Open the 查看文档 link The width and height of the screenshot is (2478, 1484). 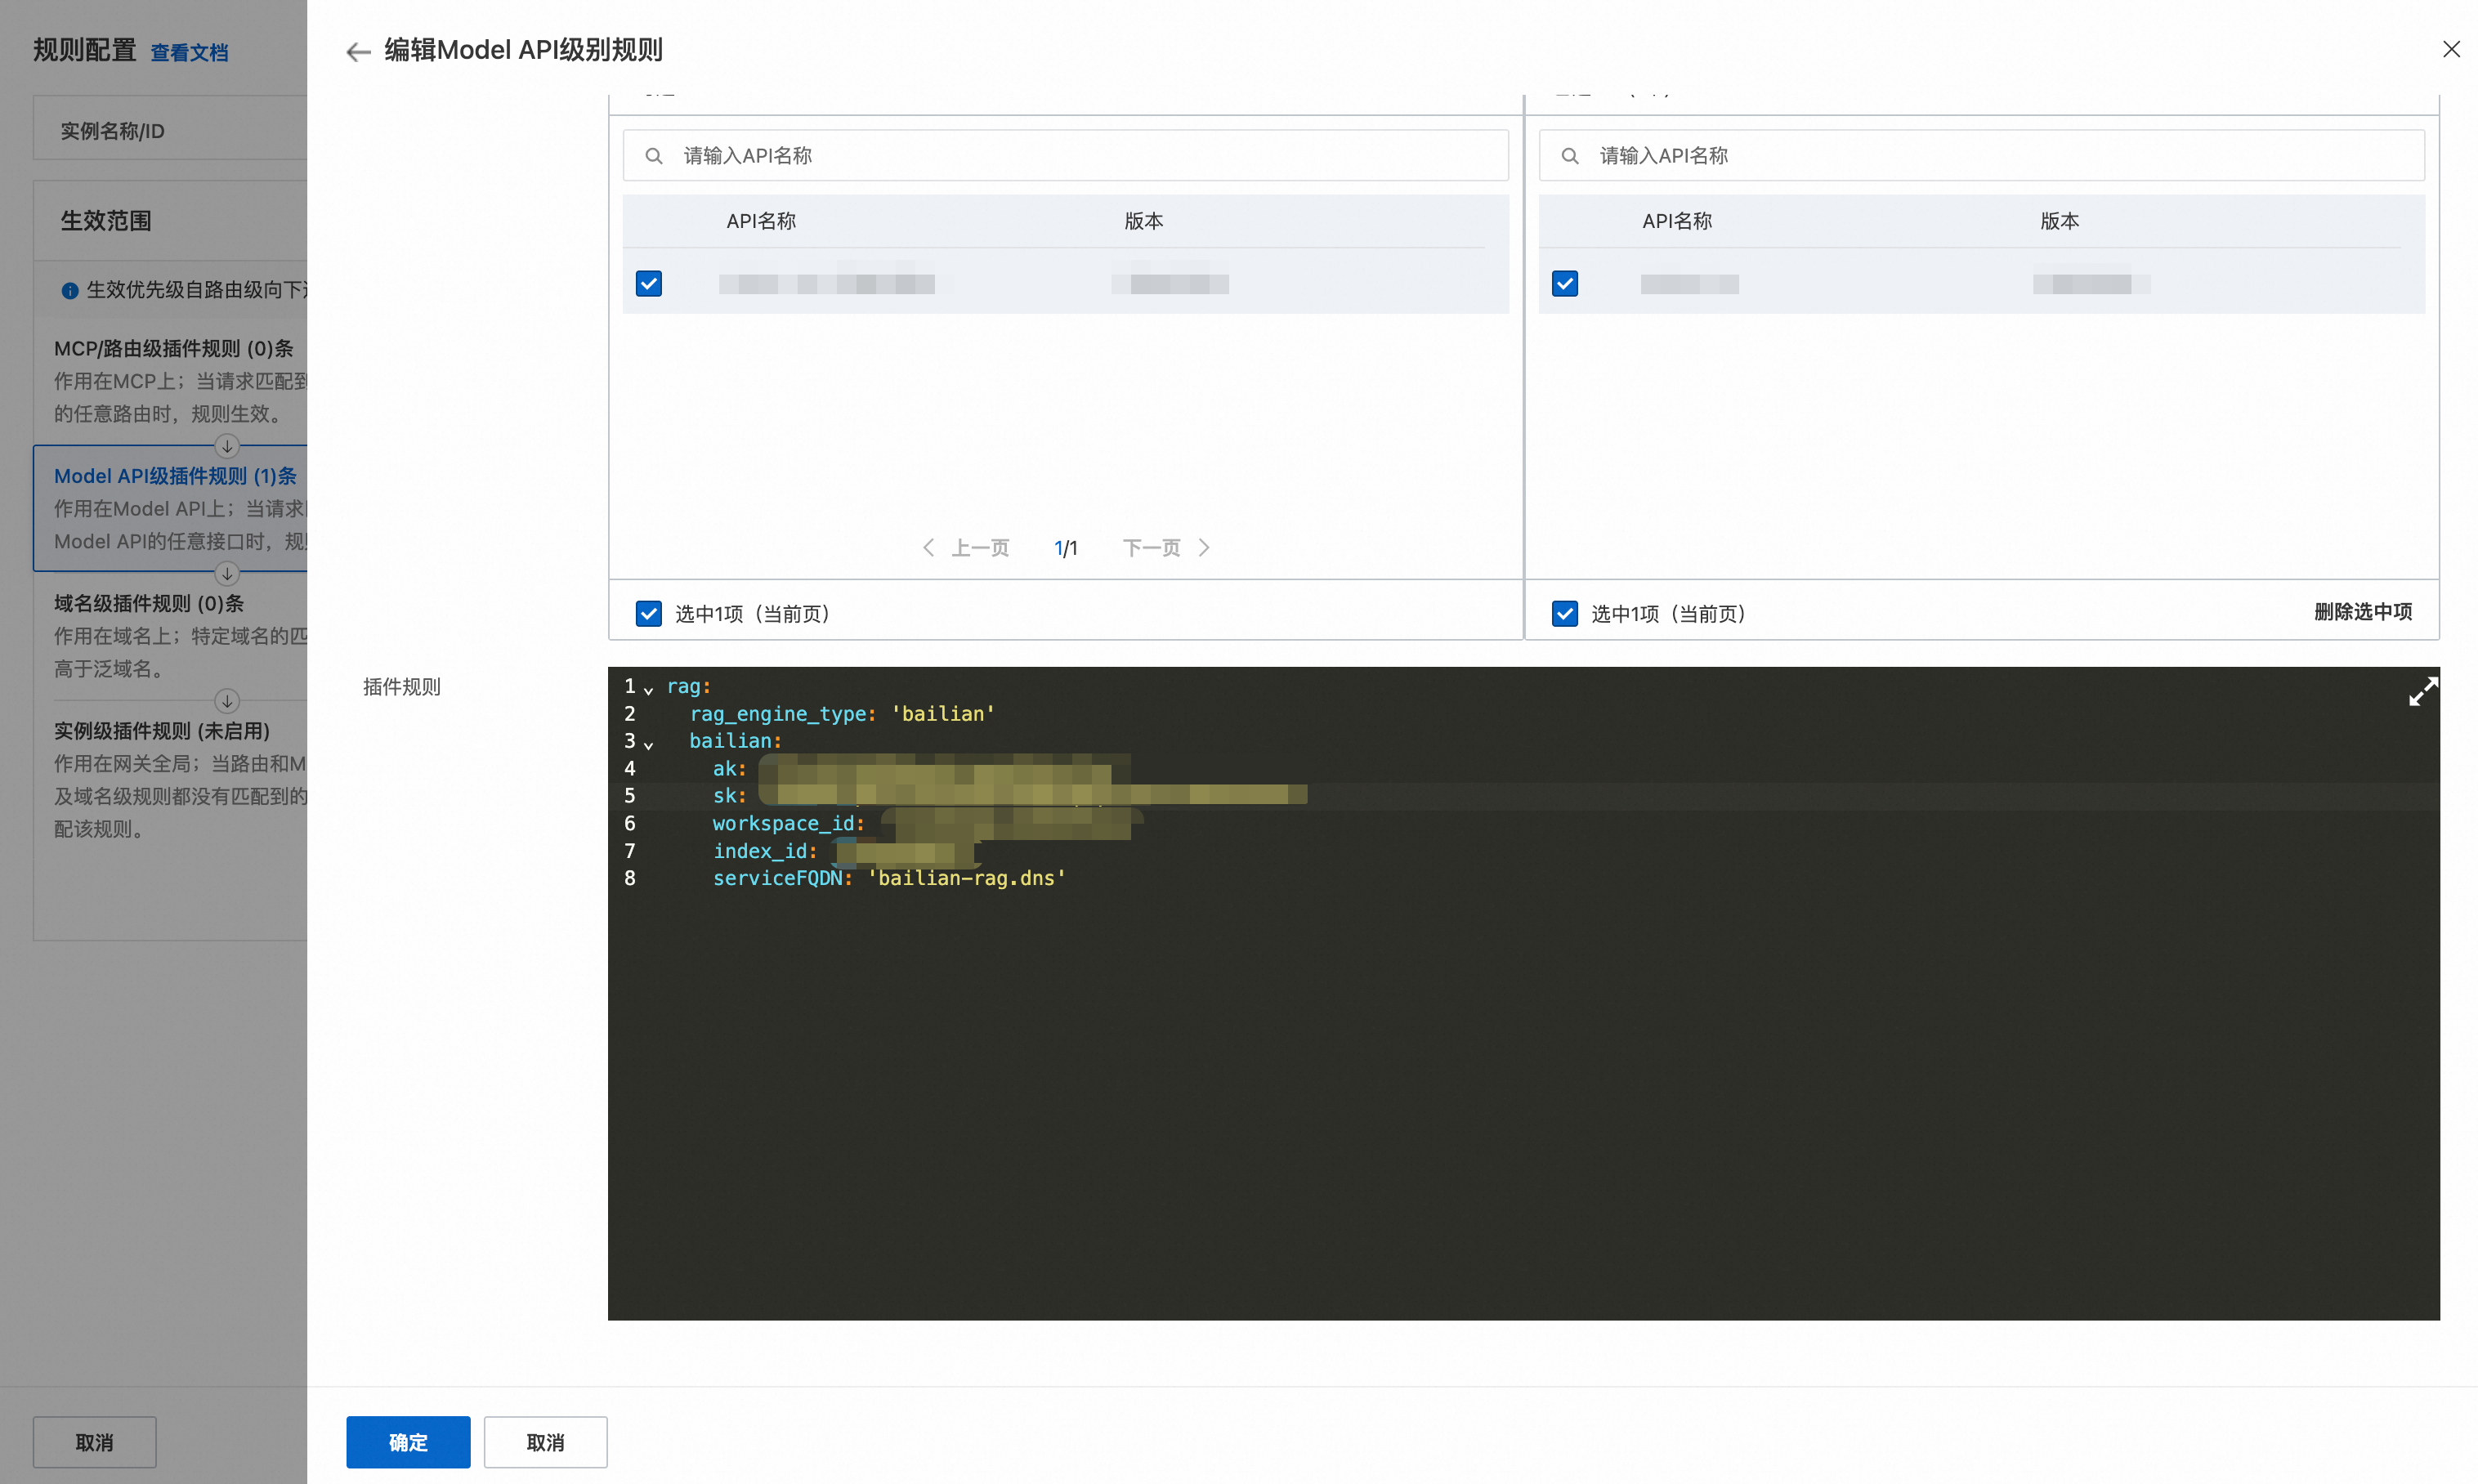coord(189,53)
